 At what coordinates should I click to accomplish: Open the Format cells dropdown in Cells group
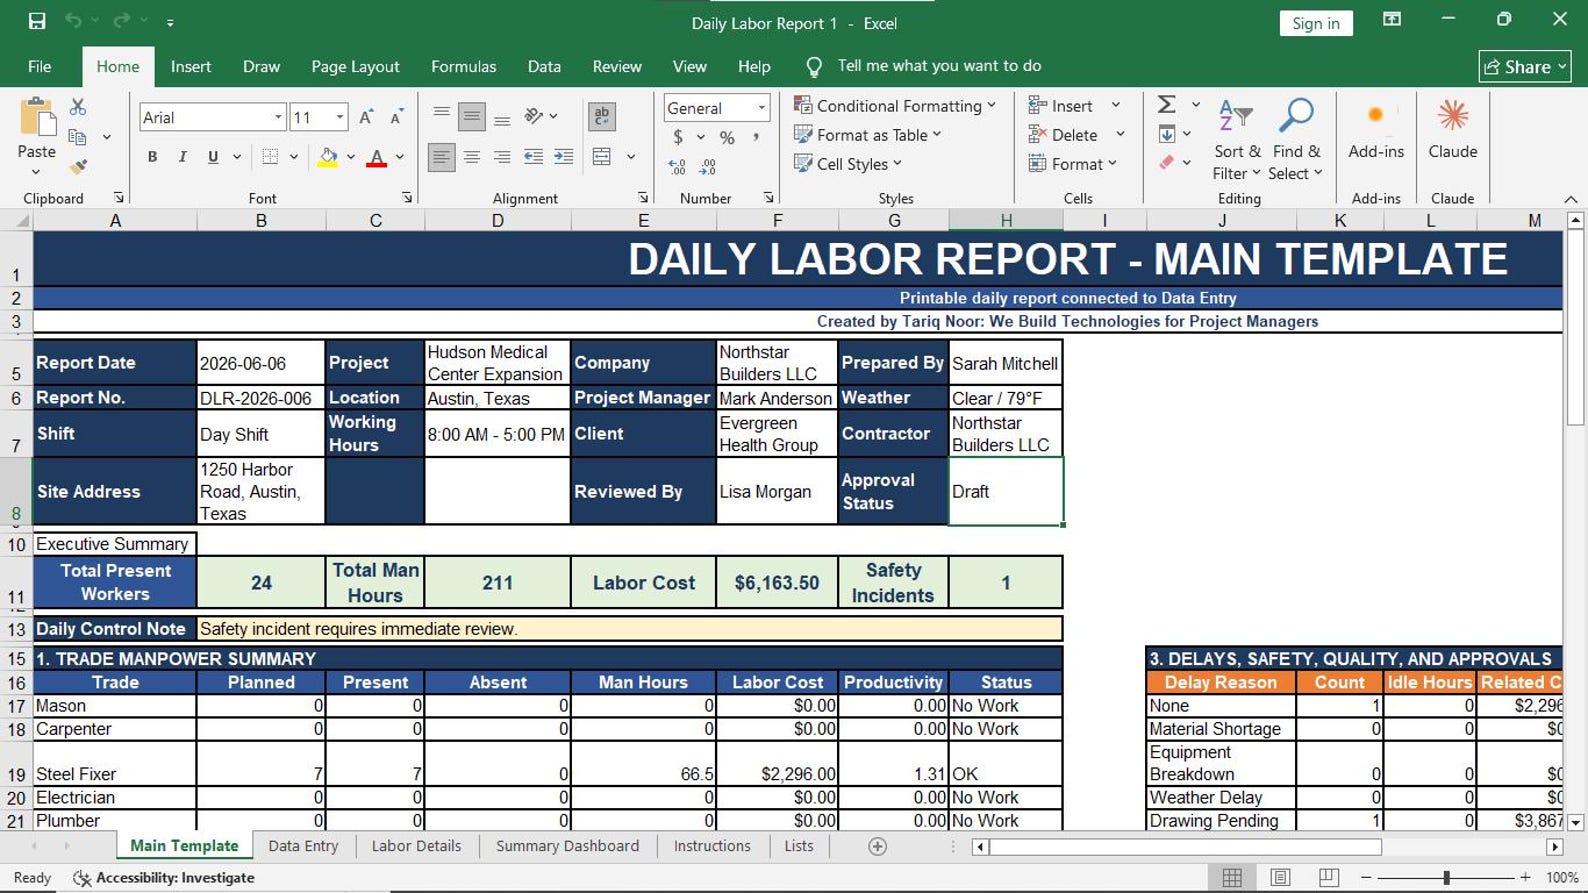[1072, 163]
